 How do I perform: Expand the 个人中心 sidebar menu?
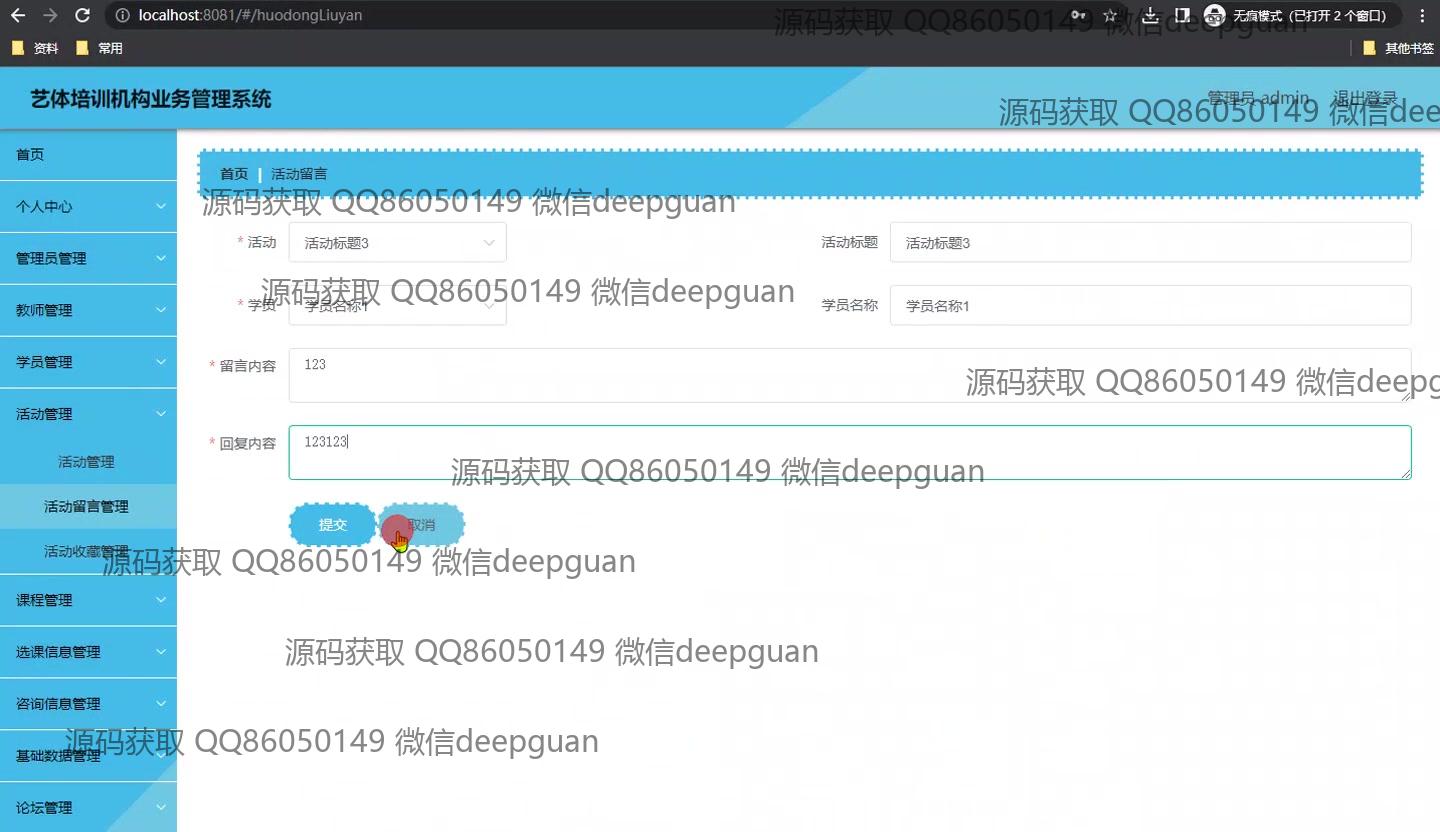[x=88, y=206]
